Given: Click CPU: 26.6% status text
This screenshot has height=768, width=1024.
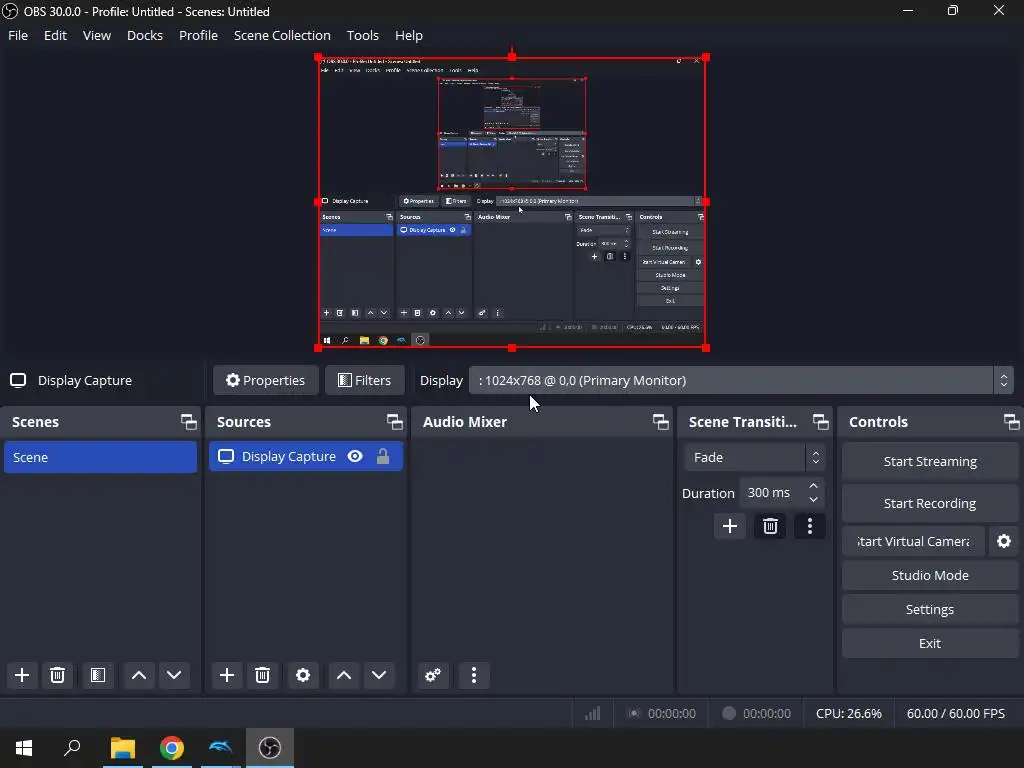Looking at the screenshot, I should coord(848,713).
